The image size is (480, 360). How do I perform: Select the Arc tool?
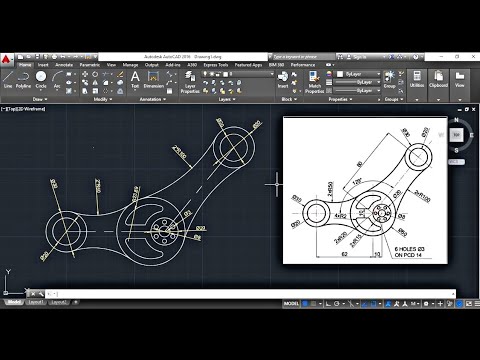point(57,80)
